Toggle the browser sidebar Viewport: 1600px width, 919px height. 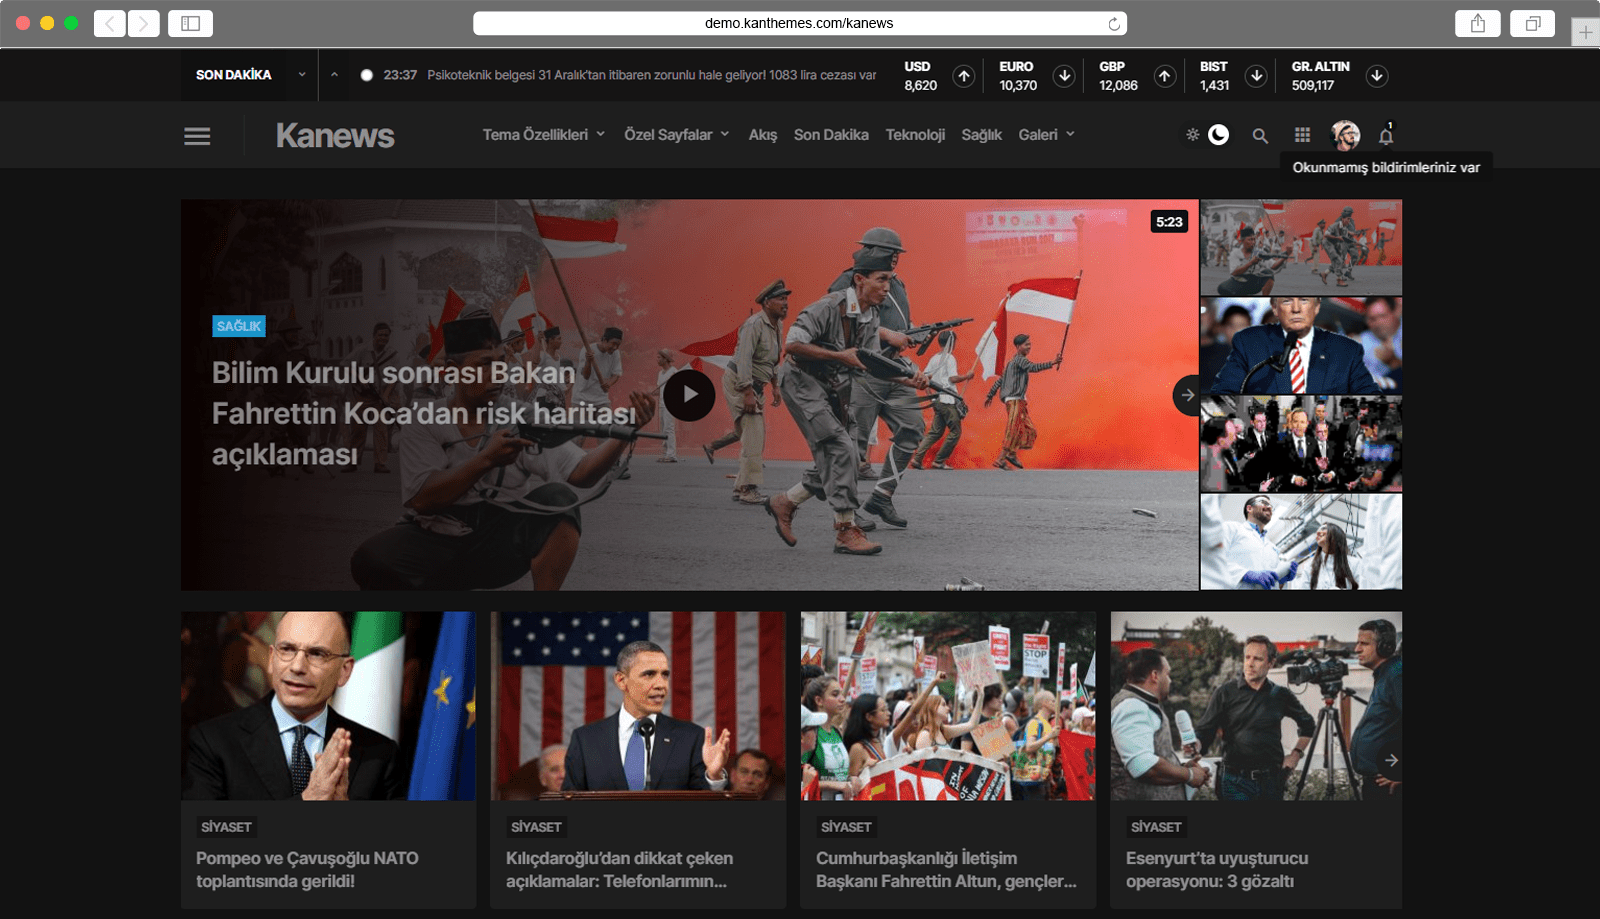(x=190, y=23)
